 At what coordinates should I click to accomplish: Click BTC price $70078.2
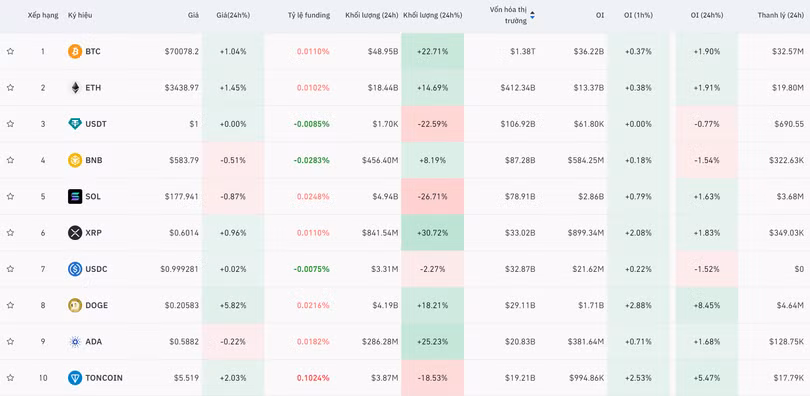tap(182, 52)
